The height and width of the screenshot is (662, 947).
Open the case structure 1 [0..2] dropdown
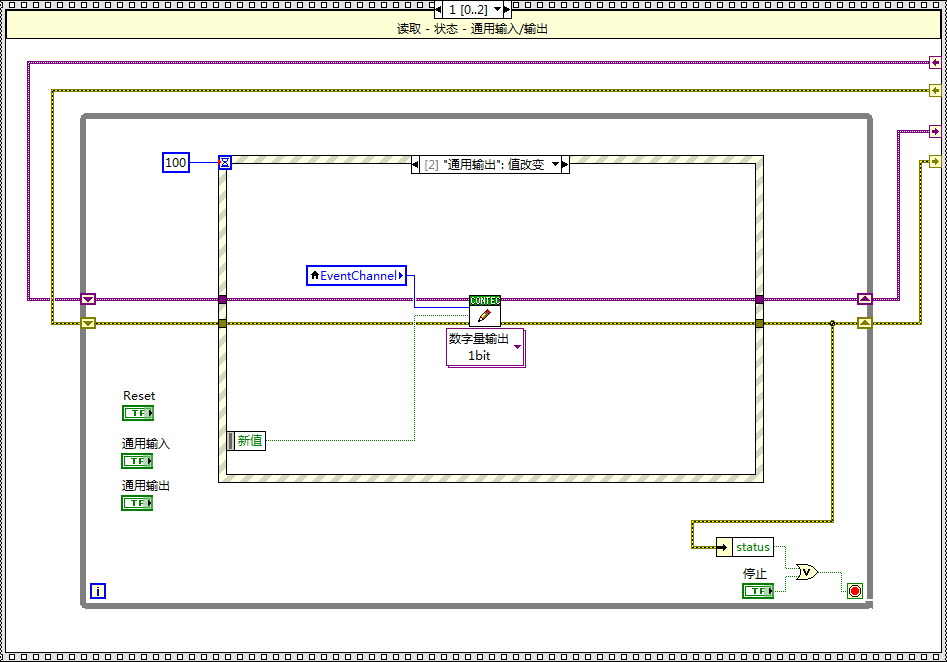coord(505,10)
